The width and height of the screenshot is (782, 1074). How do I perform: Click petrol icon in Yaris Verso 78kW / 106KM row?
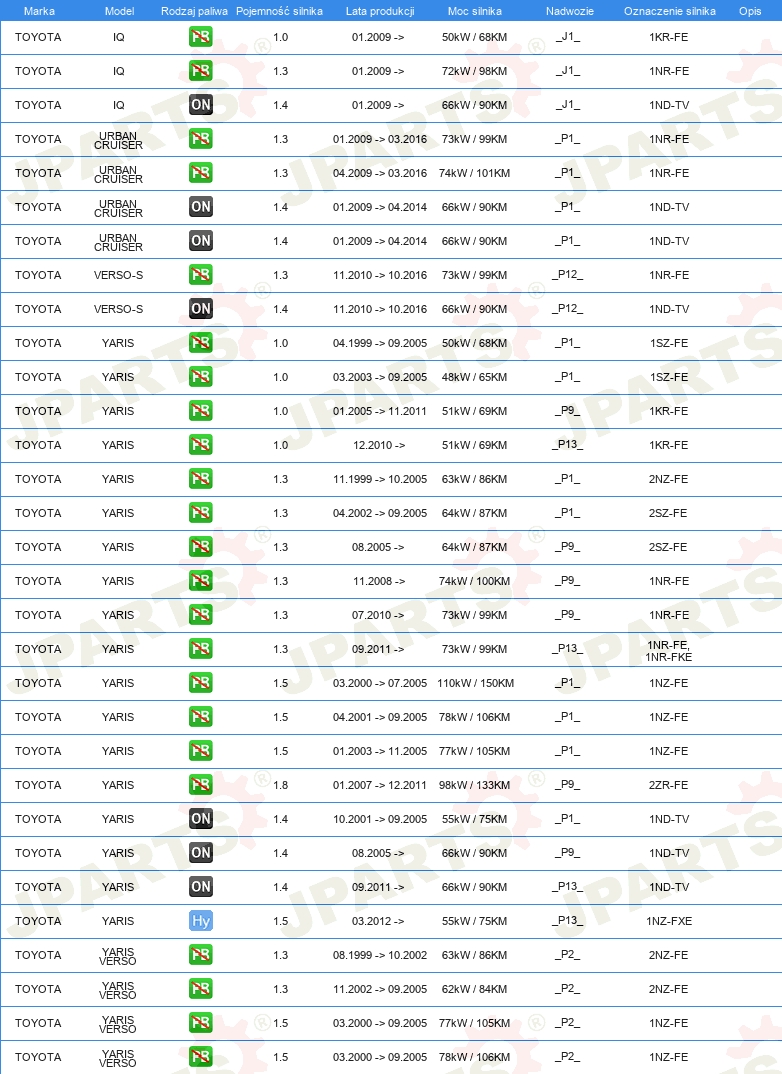(201, 1057)
